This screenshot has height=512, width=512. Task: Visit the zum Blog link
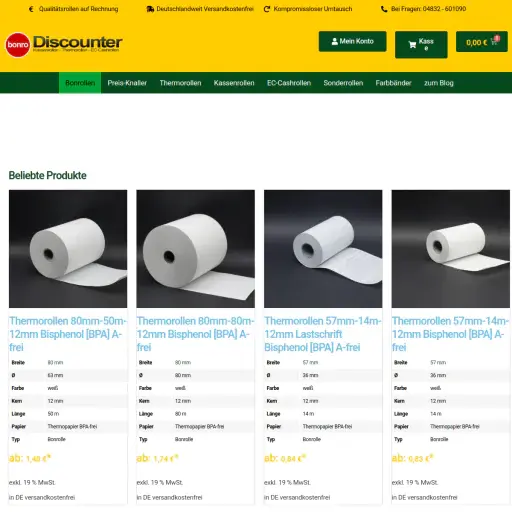point(439,83)
